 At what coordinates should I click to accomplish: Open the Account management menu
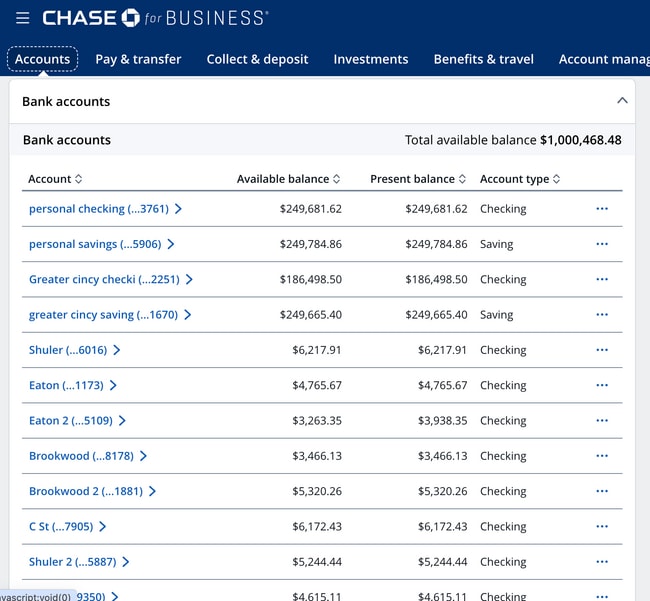(604, 59)
